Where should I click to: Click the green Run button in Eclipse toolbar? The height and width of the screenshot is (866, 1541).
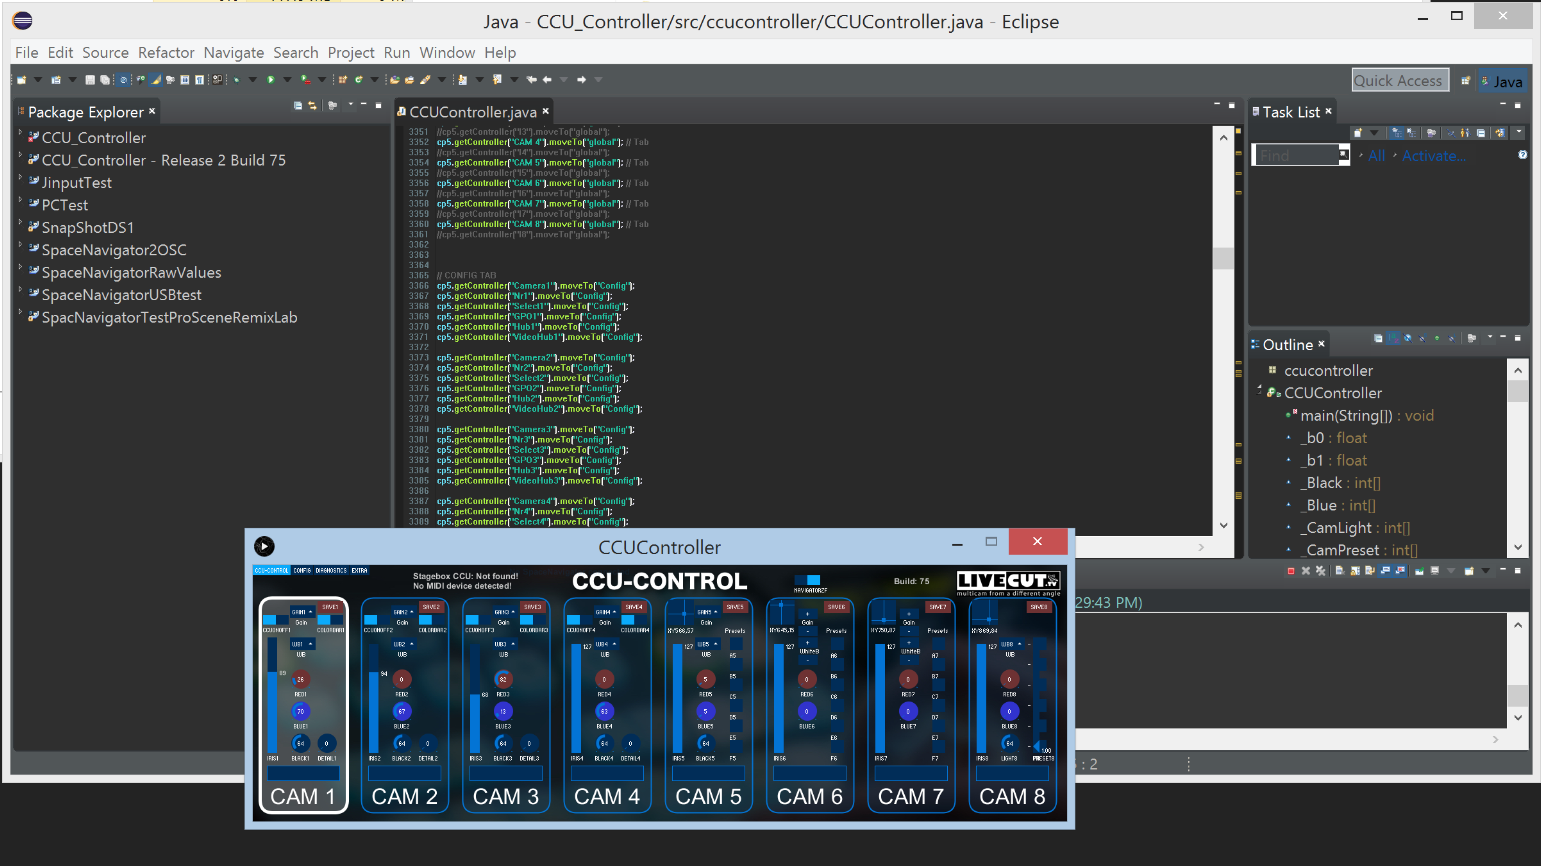tap(270, 80)
